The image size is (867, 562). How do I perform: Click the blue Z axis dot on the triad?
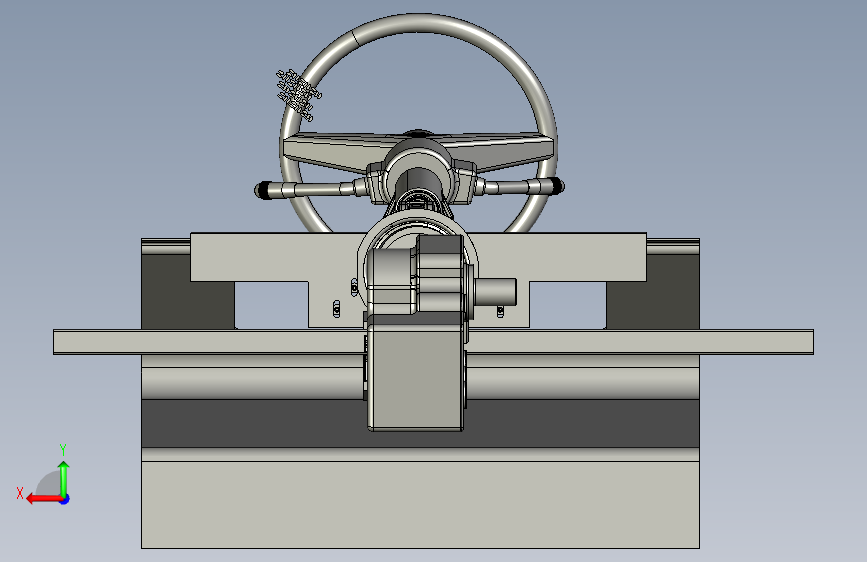click(x=65, y=499)
